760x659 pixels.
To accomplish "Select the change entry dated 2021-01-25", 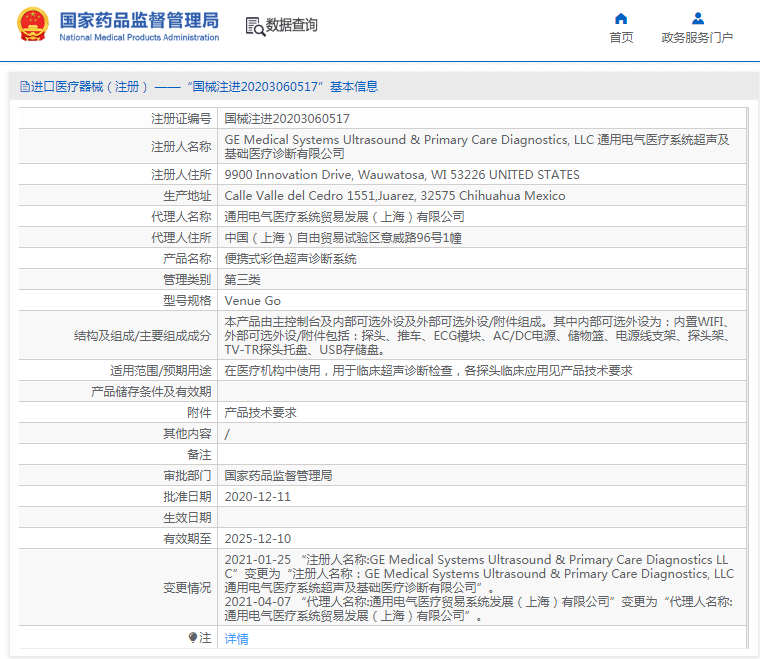I will tap(479, 574).
